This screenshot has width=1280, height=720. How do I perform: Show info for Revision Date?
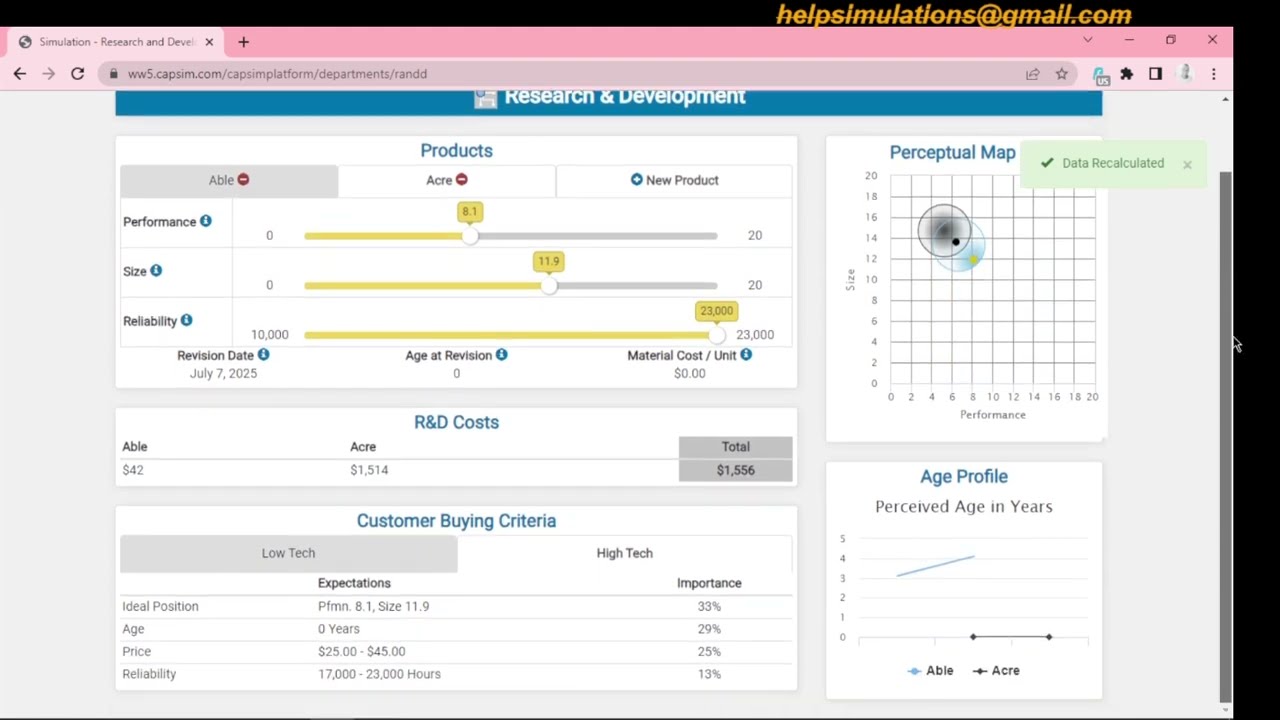[263, 355]
